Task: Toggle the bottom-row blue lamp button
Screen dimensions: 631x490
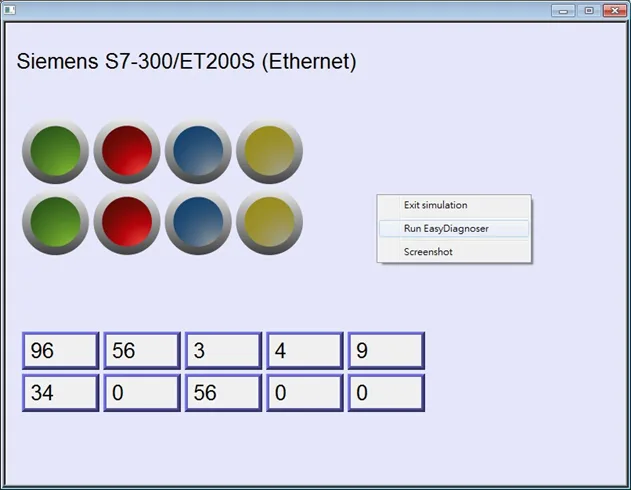Action: point(198,222)
